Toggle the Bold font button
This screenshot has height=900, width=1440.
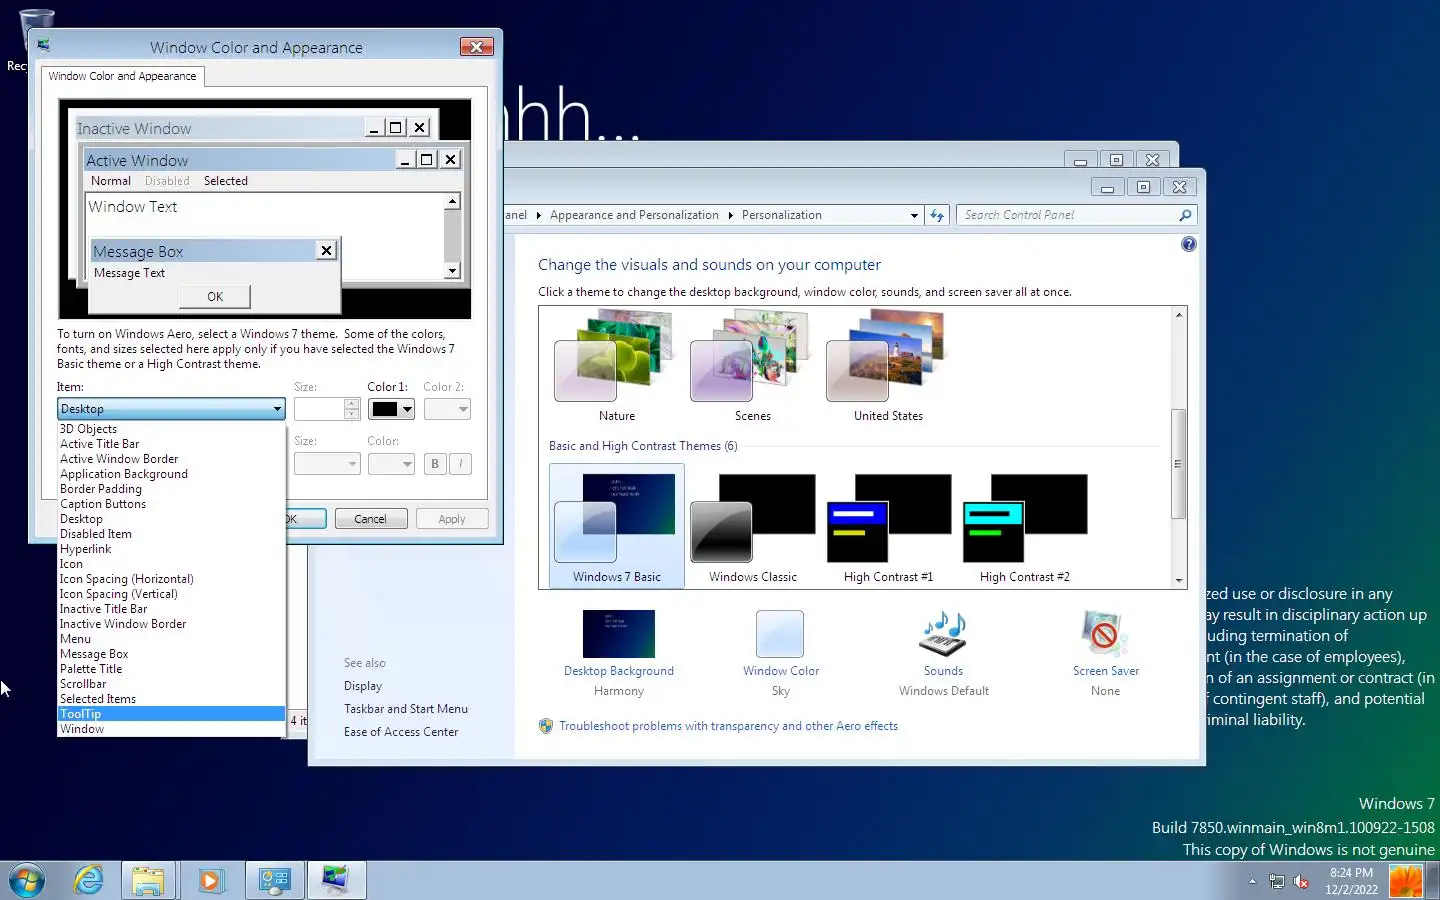435,464
